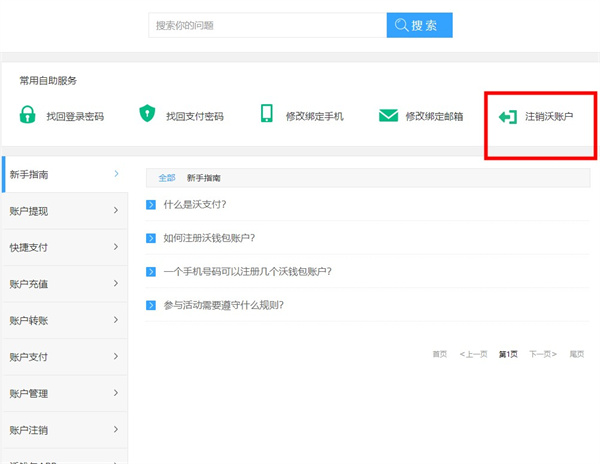The height and width of the screenshot is (464, 600).
Task: Click the phone icon for 修改绑定手机
Action: pos(267,115)
